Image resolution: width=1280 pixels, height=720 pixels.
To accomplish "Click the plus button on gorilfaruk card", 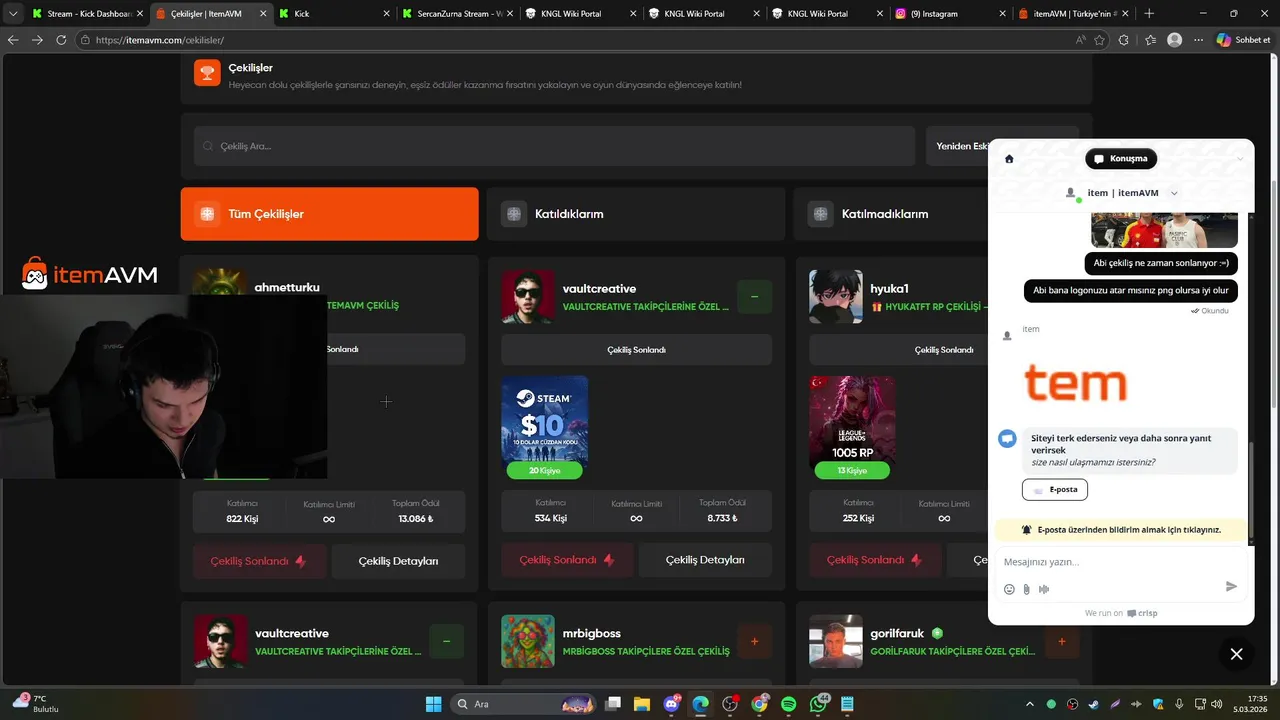I will [x=1062, y=641].
